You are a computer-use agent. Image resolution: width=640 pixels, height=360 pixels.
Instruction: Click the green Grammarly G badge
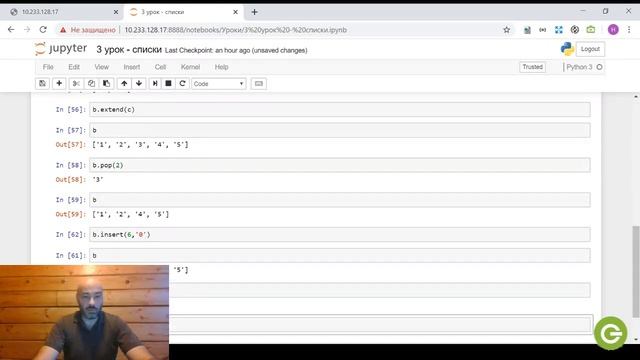coord(611,333)
